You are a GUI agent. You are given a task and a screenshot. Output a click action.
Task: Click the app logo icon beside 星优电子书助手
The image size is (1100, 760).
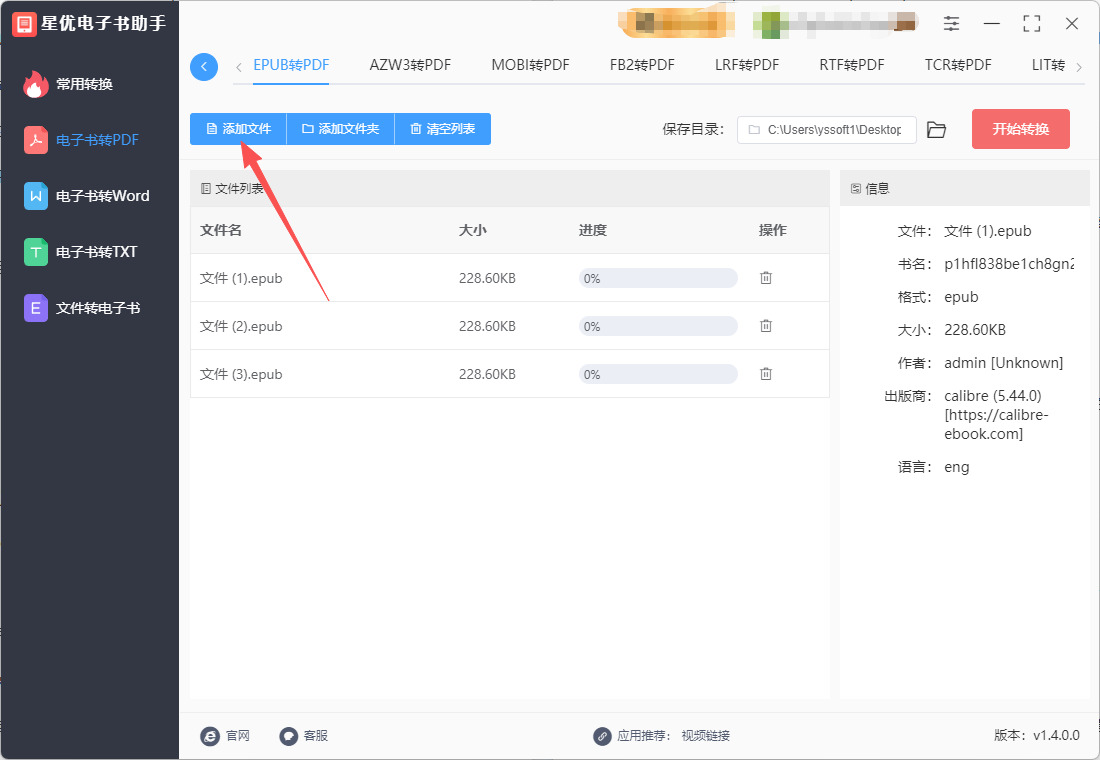[24, 24]
